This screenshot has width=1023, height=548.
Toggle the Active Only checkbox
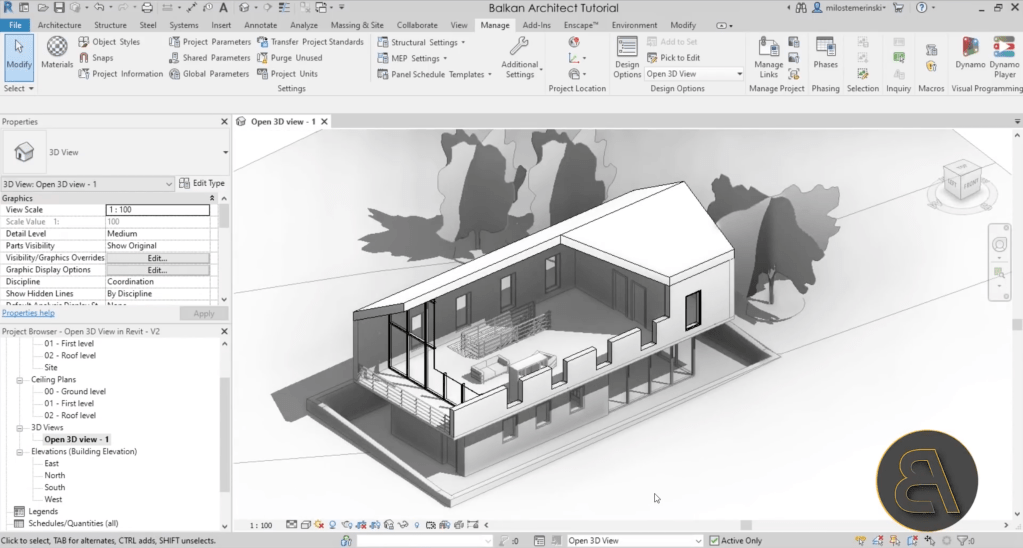[714, 541]
